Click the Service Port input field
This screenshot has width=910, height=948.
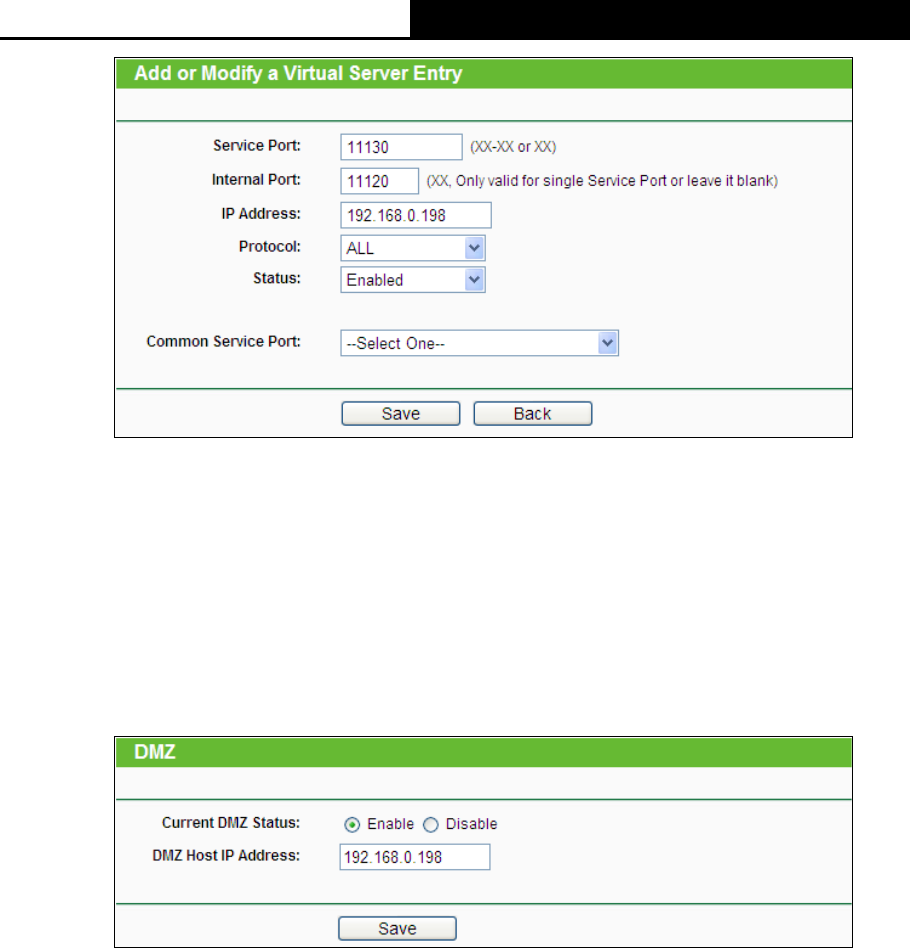click(401, 147)
